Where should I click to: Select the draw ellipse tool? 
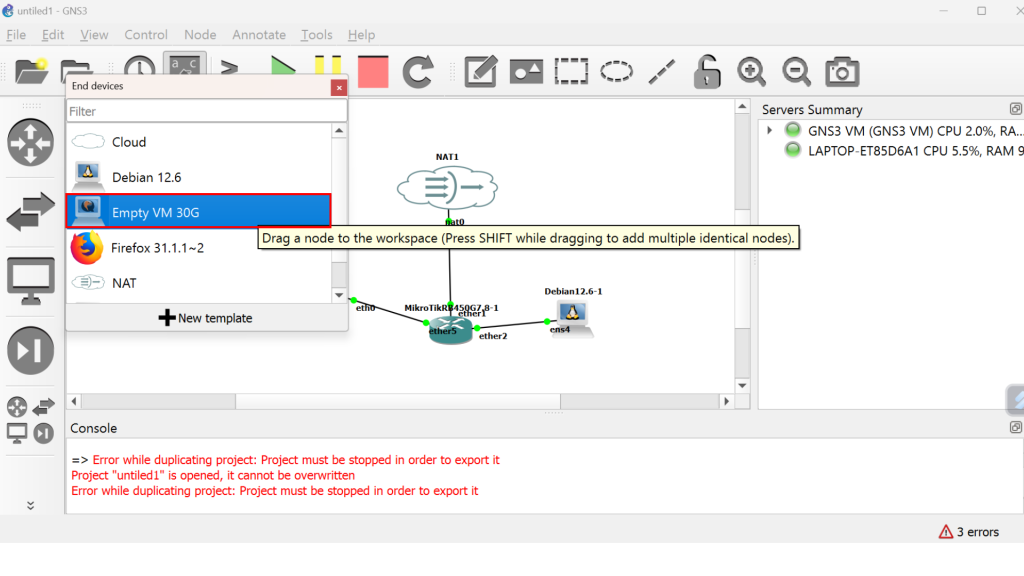[616, 72]
